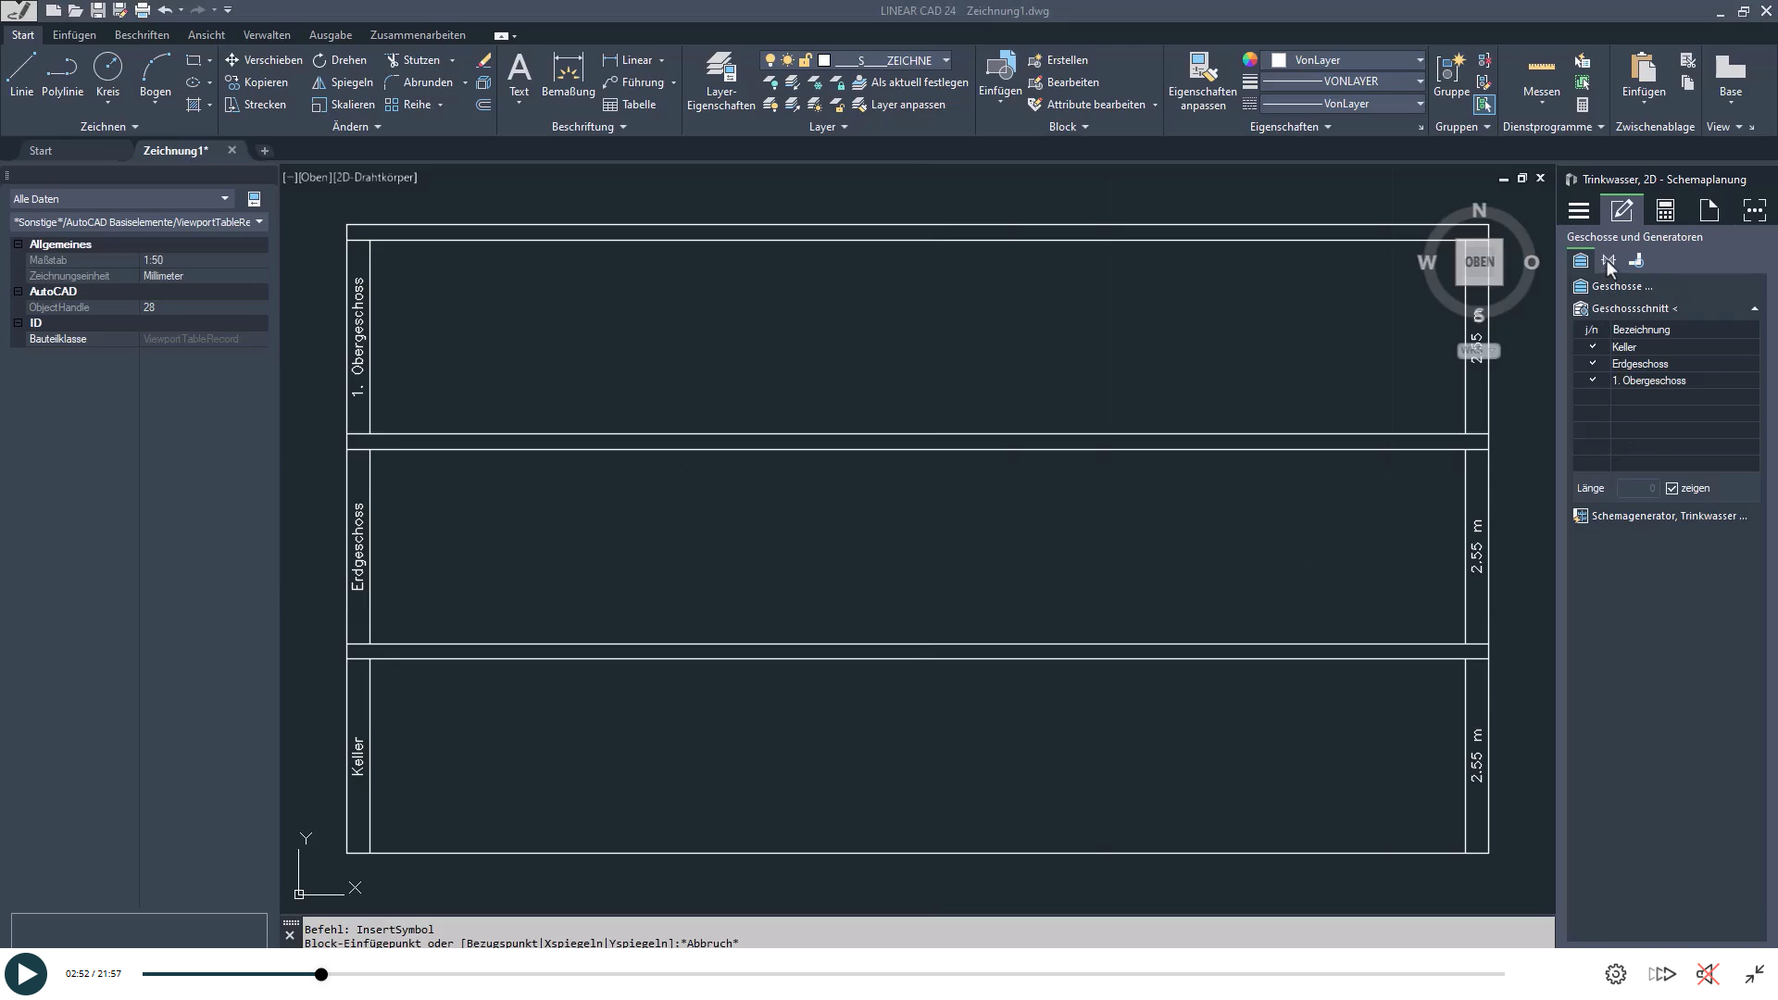1778x1000 pixels.
Task: Select the Kreis circle tool
Action: (x=107, y=75)
